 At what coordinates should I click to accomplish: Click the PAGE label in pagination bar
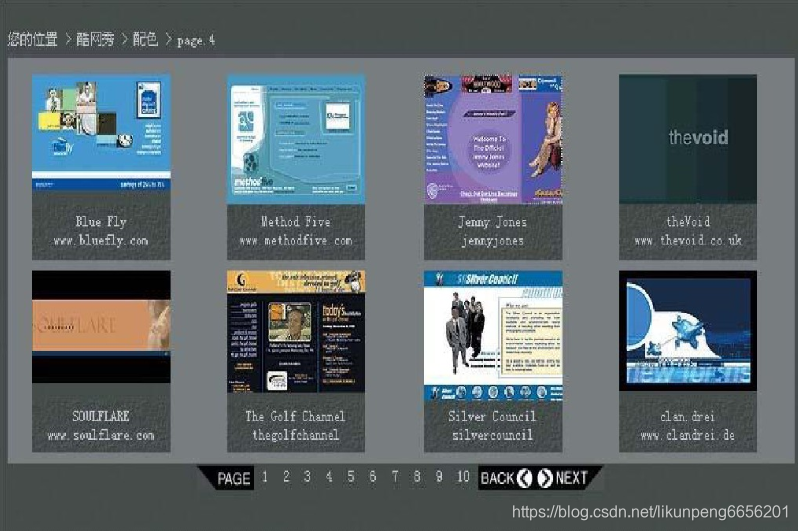(234, 479)
